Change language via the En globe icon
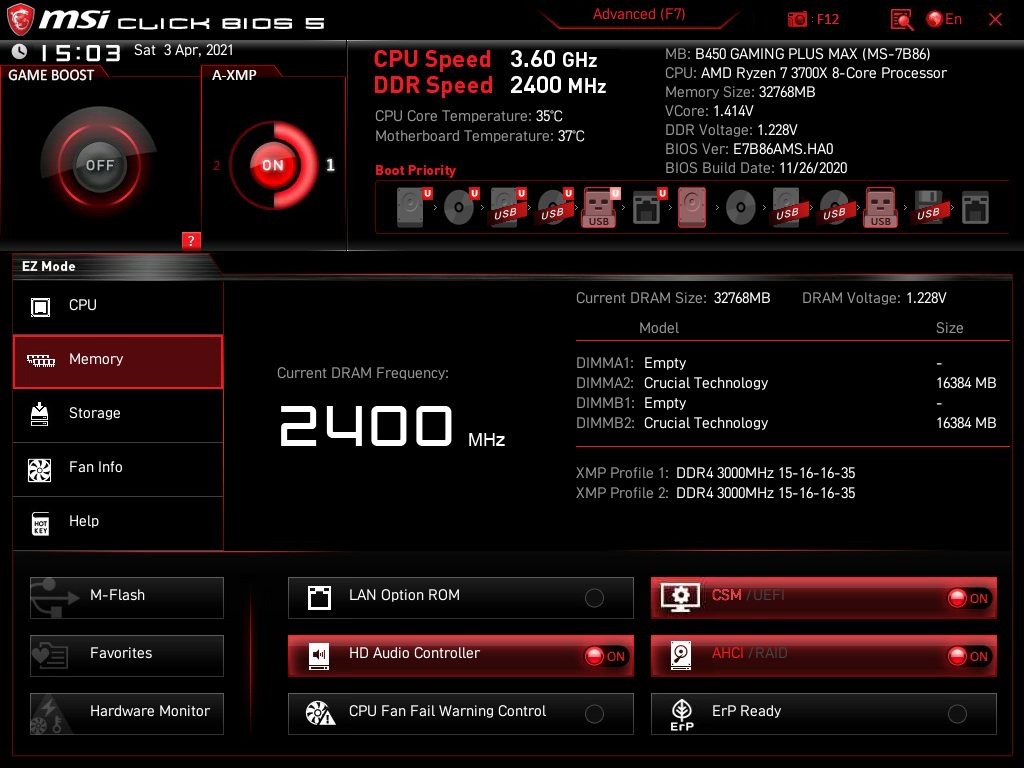 [944, 19]
